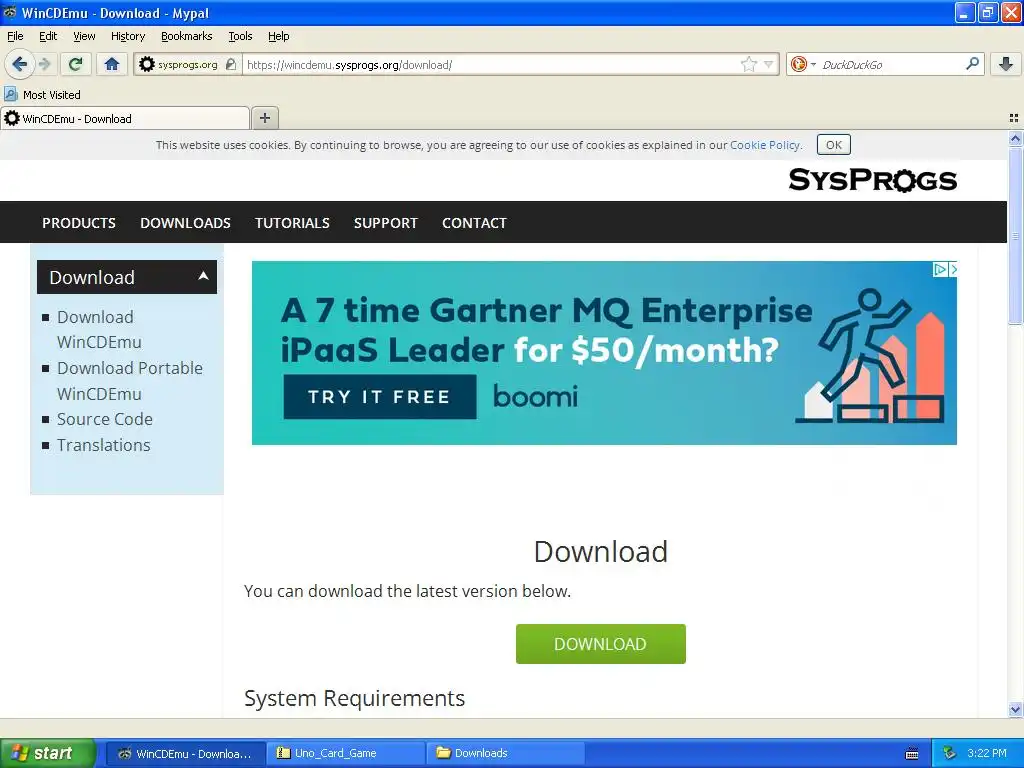Click the DuckDuckGo search field
This screenshot has height=768, width=1024.
point(891,65)
